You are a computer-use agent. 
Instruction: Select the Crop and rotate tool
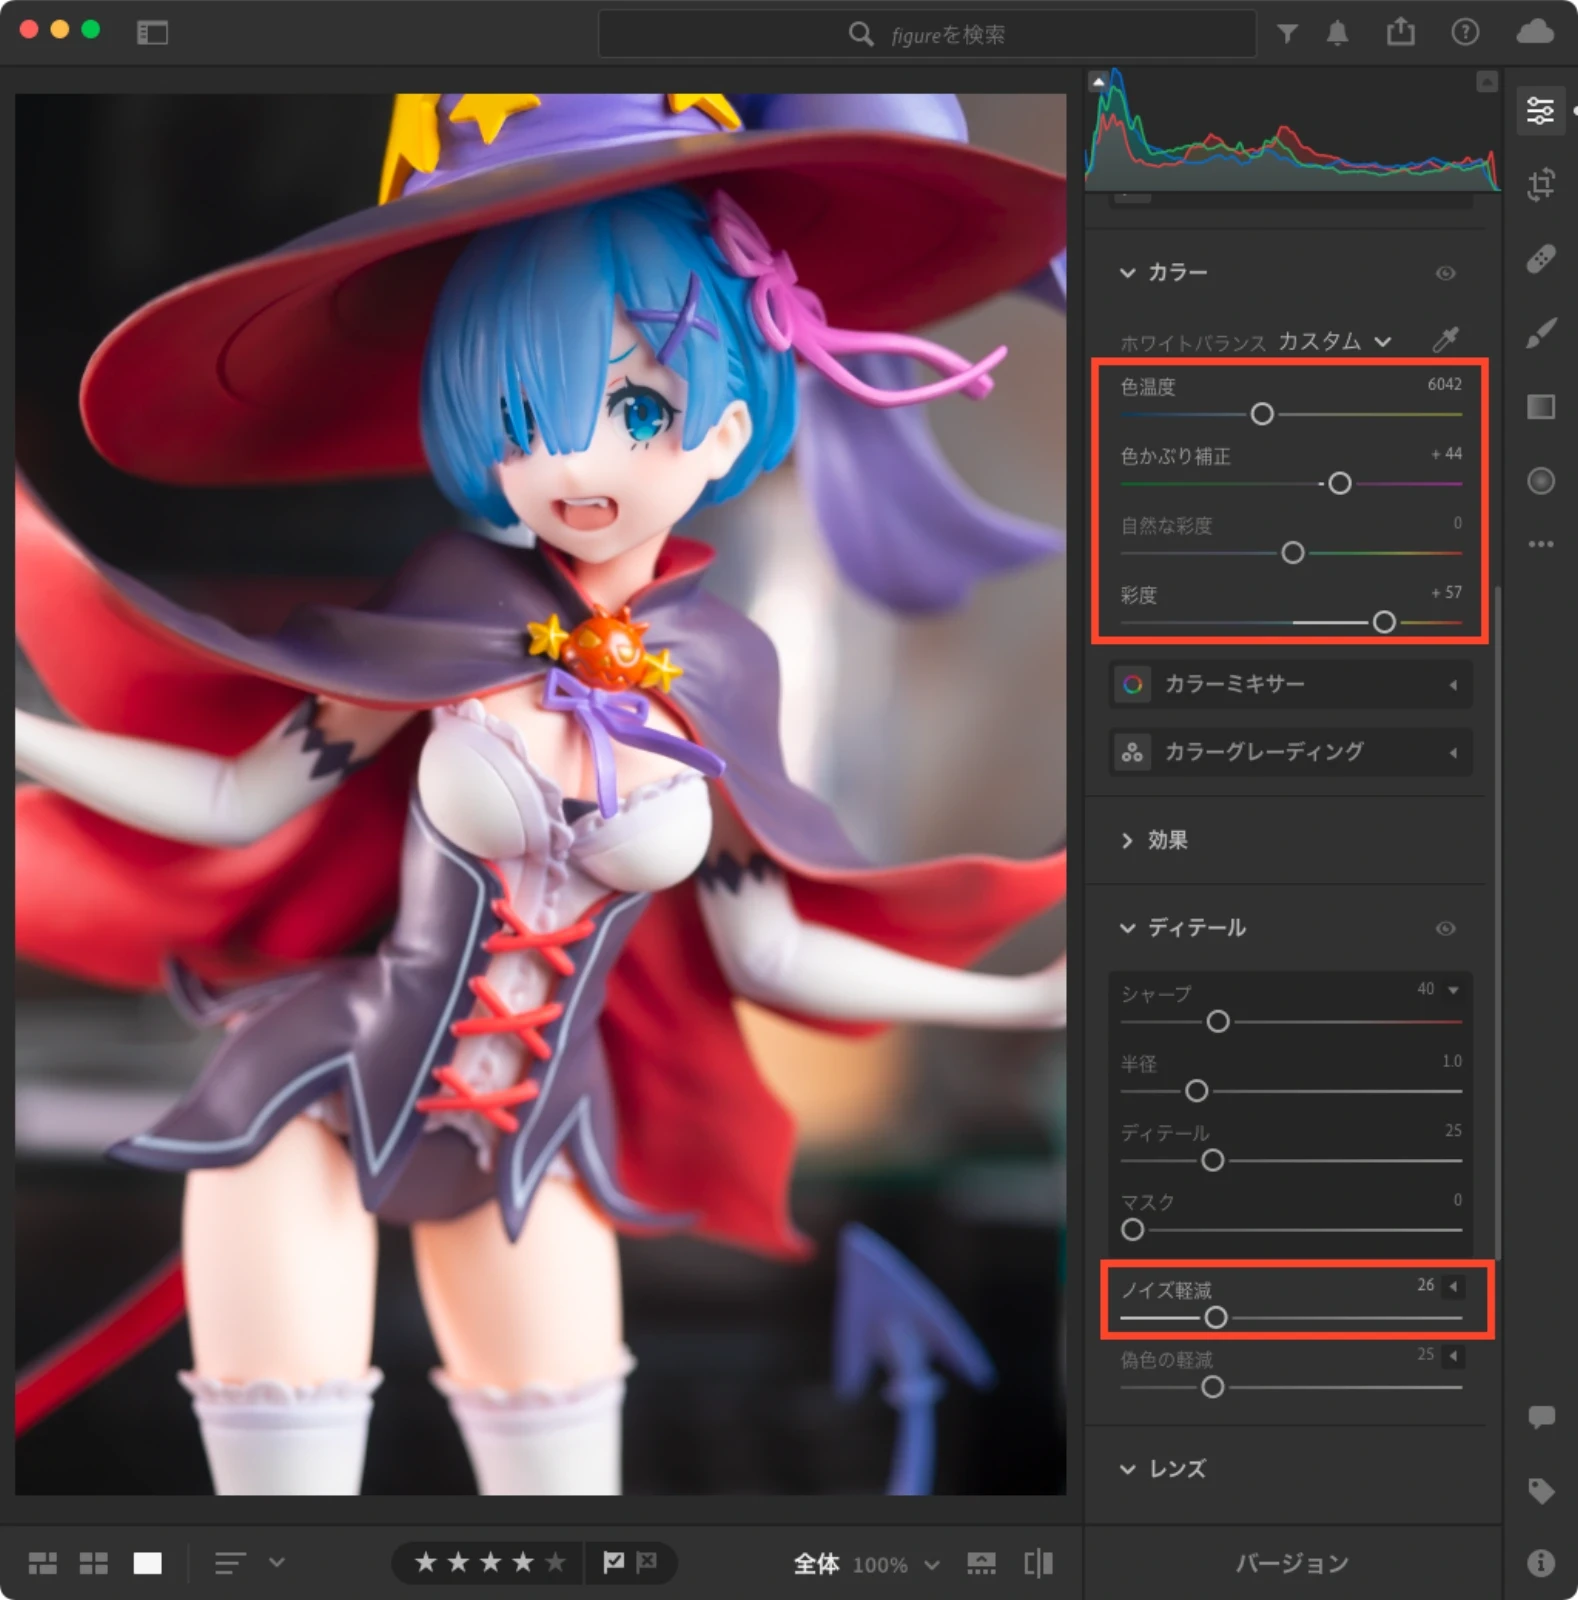[x=1541, y=184]
